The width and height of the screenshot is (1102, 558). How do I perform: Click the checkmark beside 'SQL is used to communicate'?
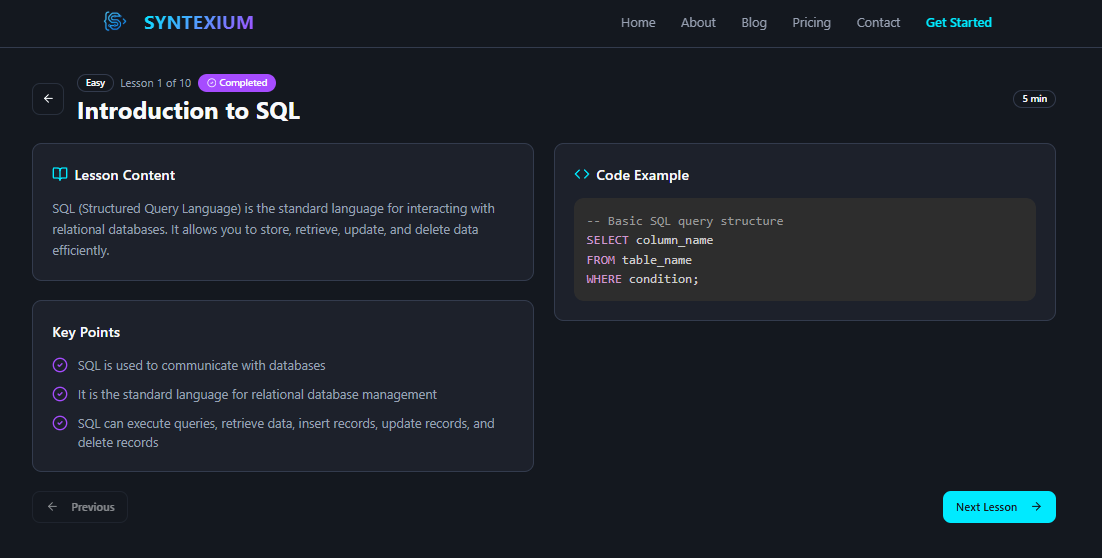[60, 365]
